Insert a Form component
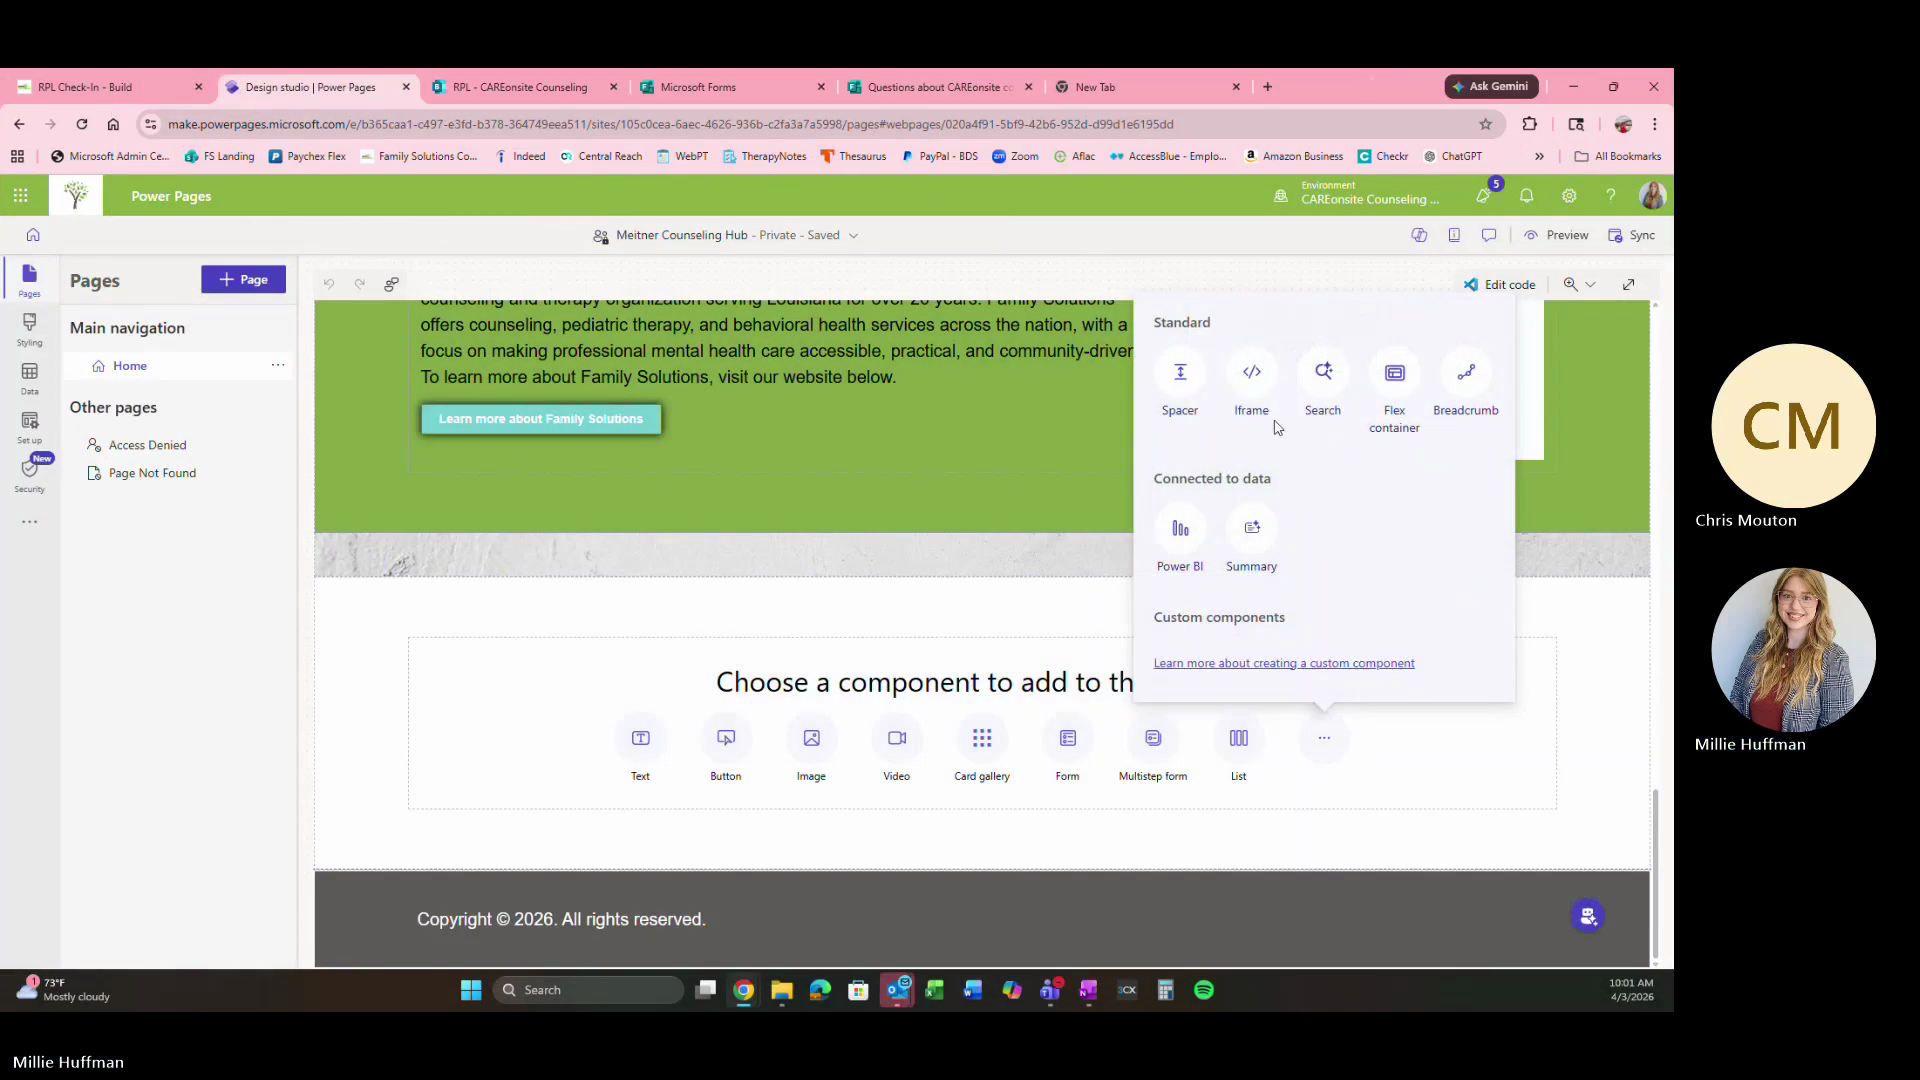1920x1080 pixels. [x=1067, y=750]
